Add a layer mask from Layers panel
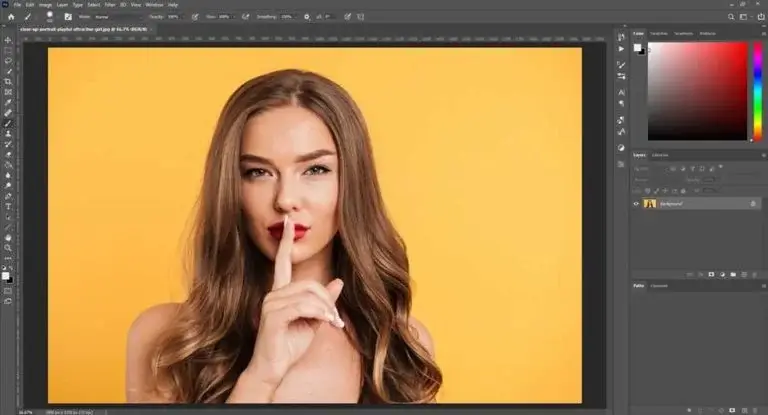The height and width of the screenshot is (415, 768). click(x=711, y=275)
